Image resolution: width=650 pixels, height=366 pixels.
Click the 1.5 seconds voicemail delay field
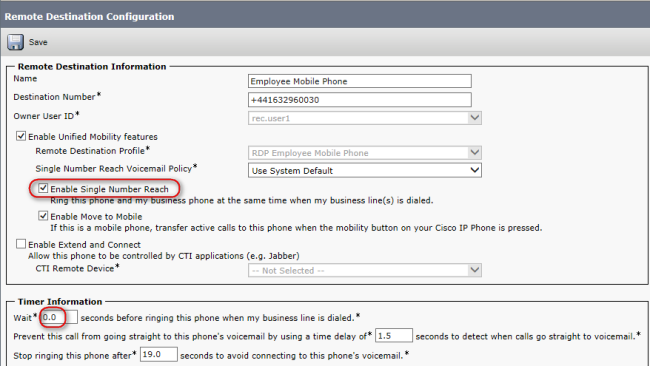coord(394,335)
